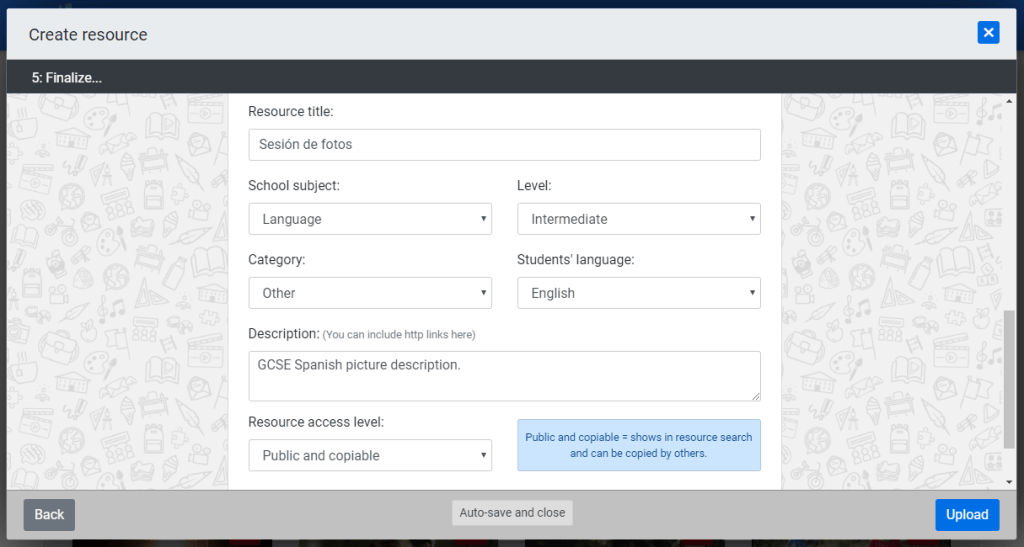
Task: Open the Resource access level dropdown
Action: point(370,455)
